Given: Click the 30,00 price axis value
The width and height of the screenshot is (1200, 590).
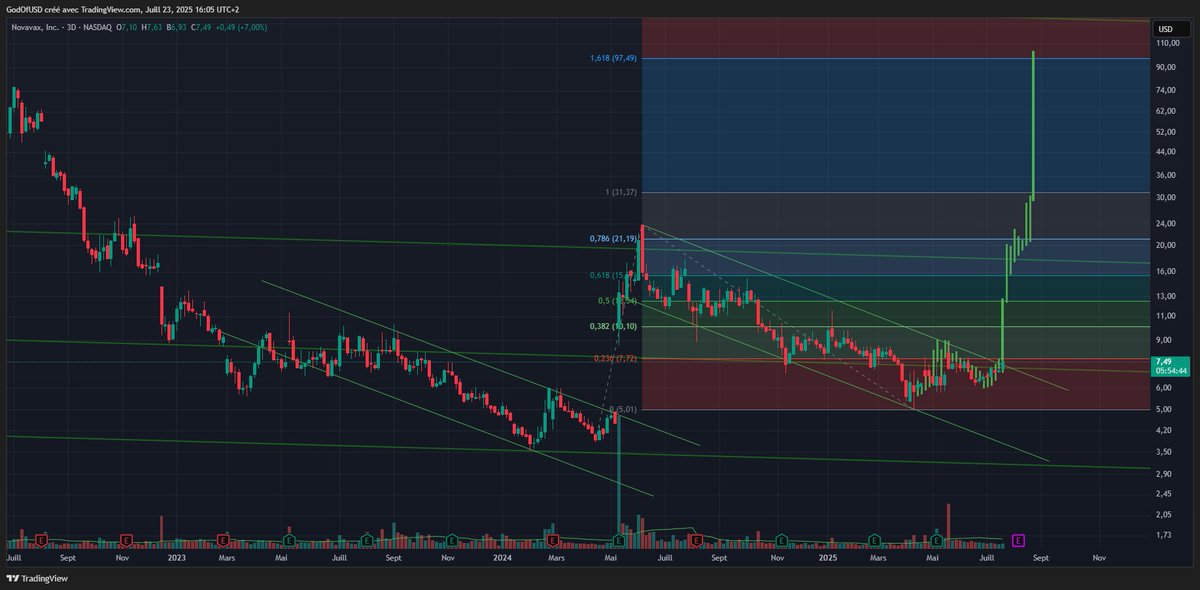Looking at the screenshot, I should 1165,198.
